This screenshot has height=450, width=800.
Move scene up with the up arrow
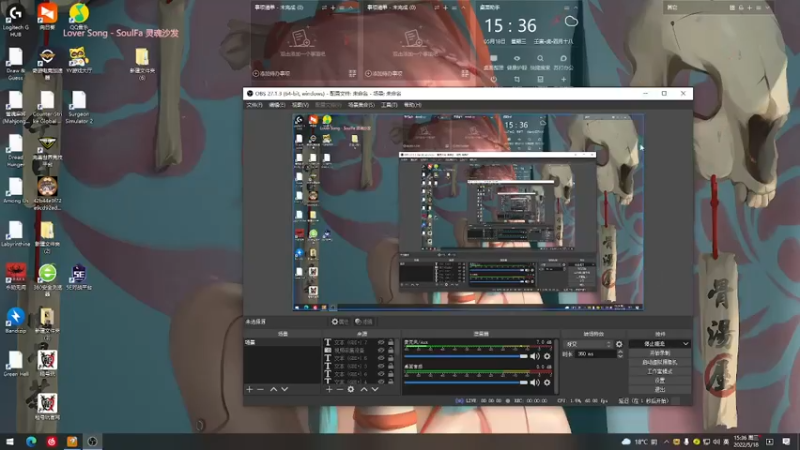273,389
